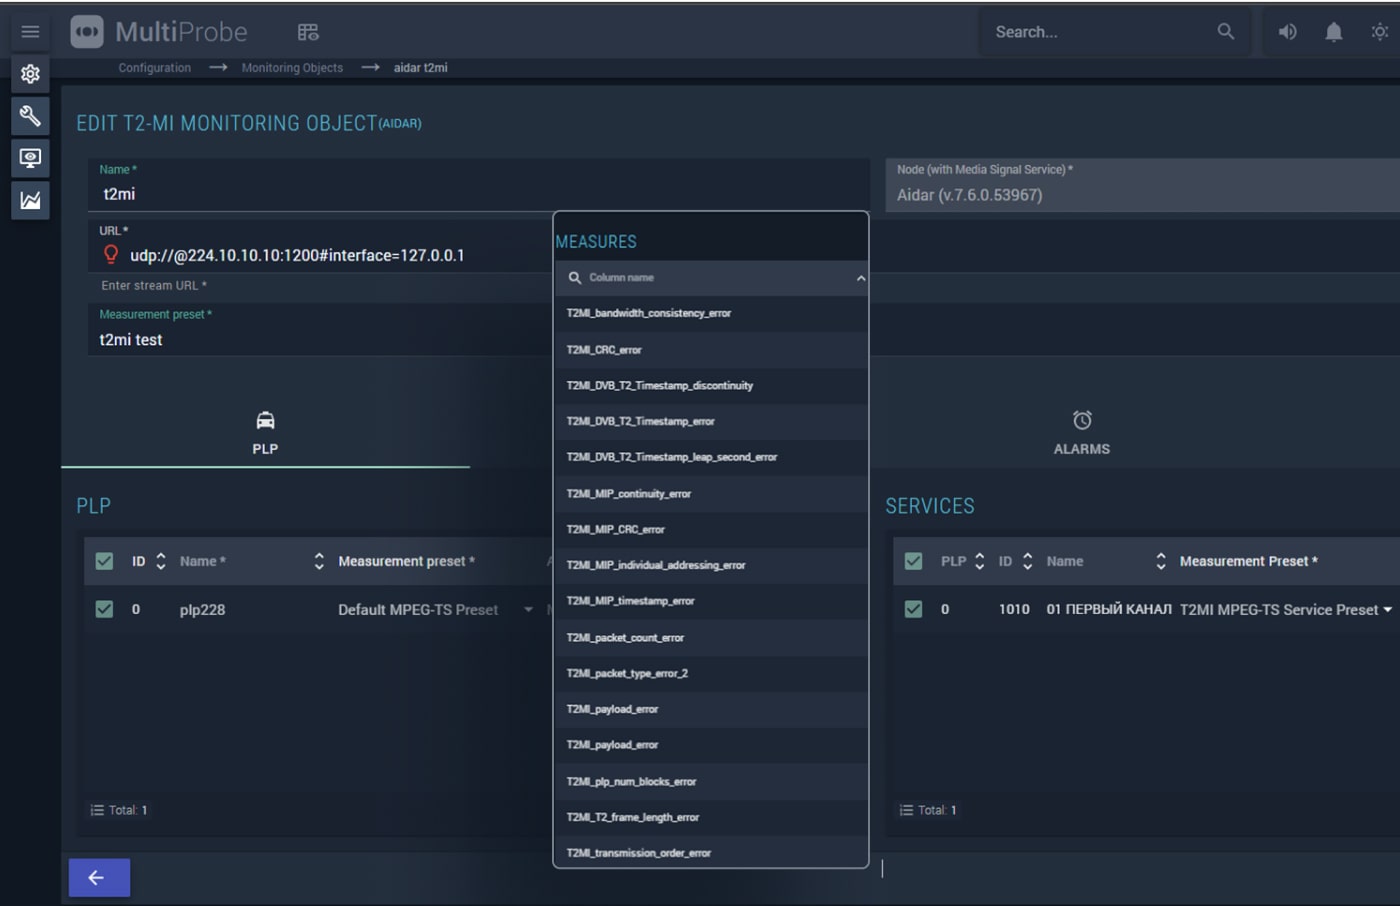The image size is (1400, 906).
Task: Click the Alarms clock icon
Action: [x=1082, y=420]
